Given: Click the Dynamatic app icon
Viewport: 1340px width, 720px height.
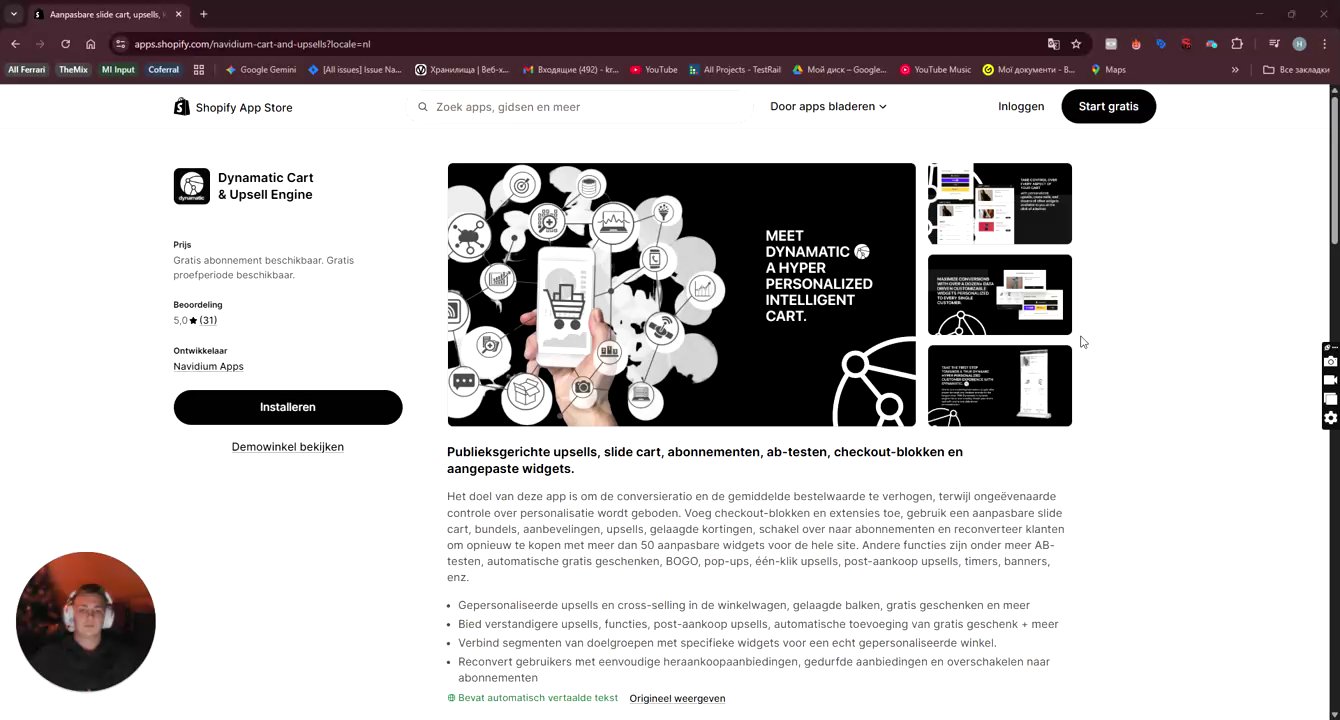Looking at the screenshot, I should pyautogui.click(x=191, y=186).
